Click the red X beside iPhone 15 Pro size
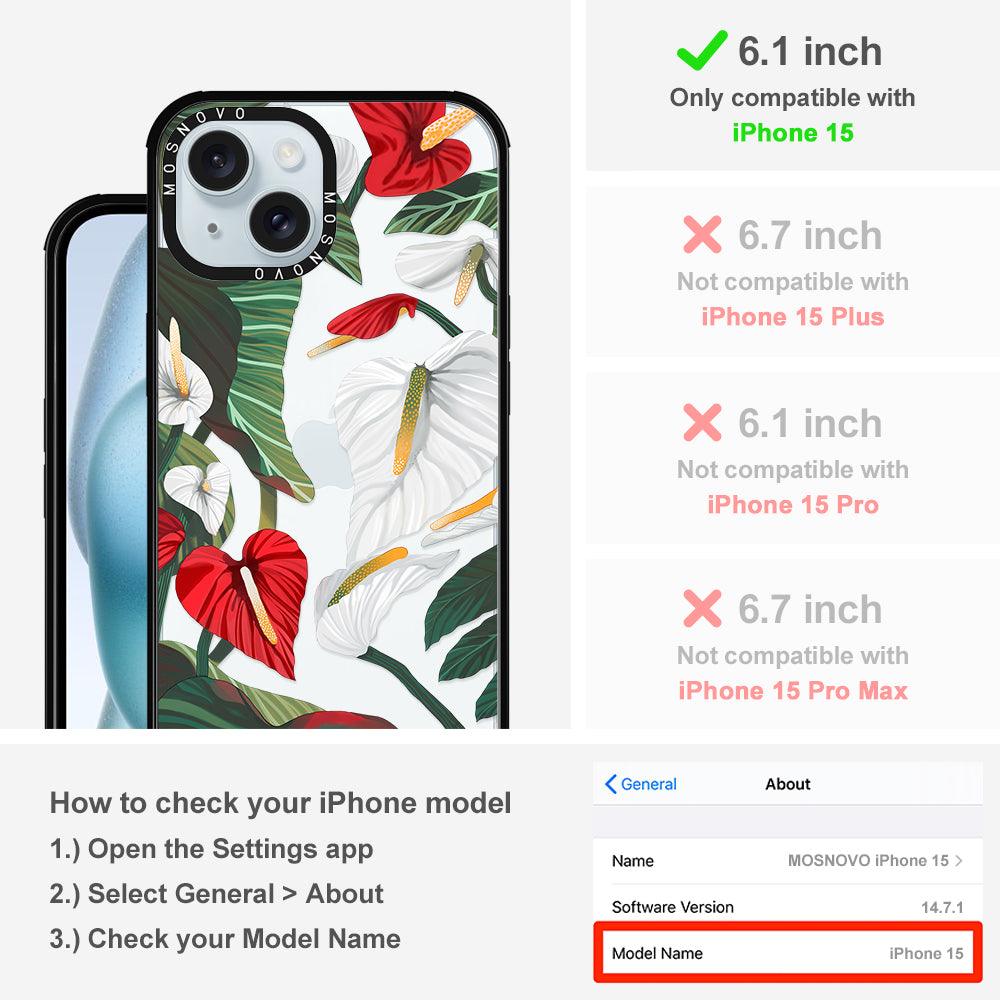 click(x=702, y=422)
